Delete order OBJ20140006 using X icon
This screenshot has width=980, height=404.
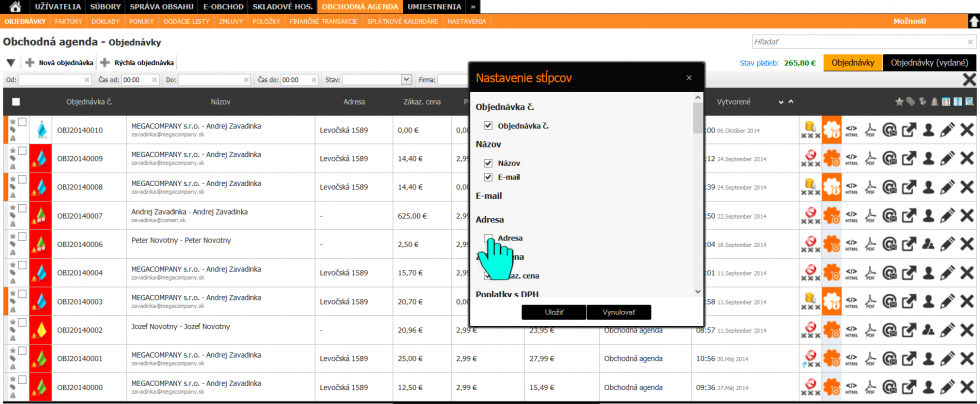[967, 244]
